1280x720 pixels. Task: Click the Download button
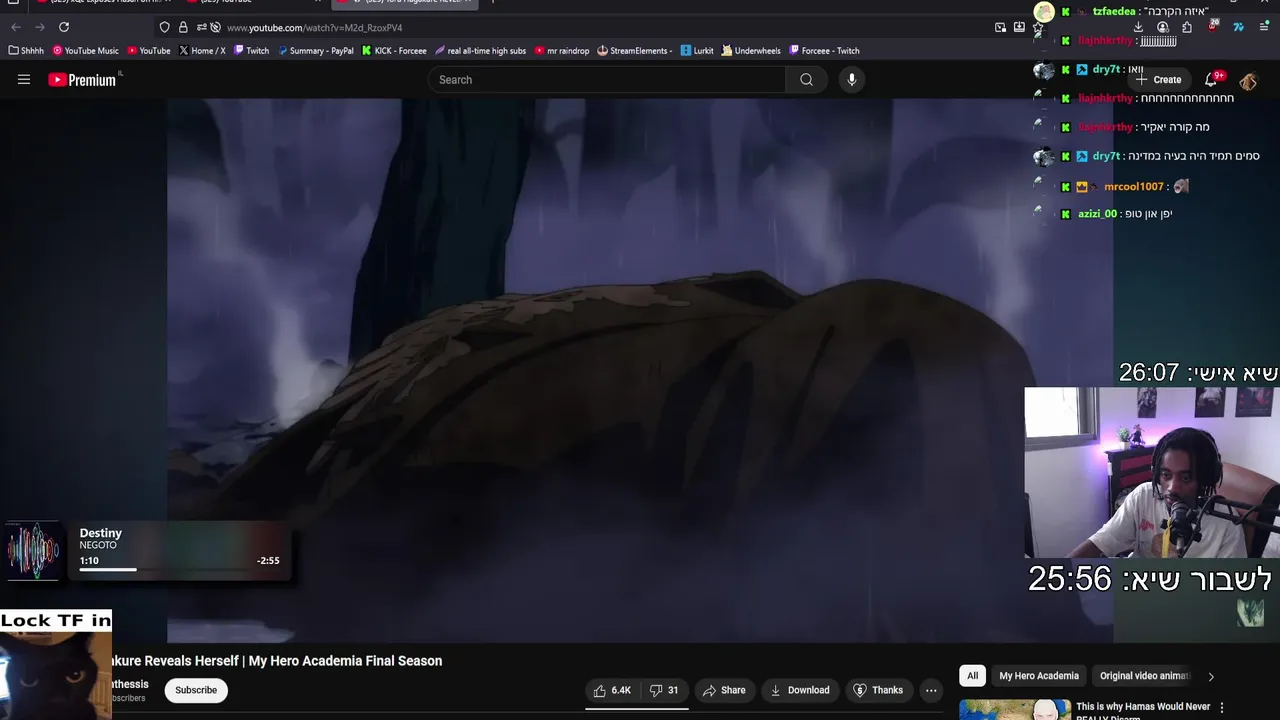click(x=799, y=690)
